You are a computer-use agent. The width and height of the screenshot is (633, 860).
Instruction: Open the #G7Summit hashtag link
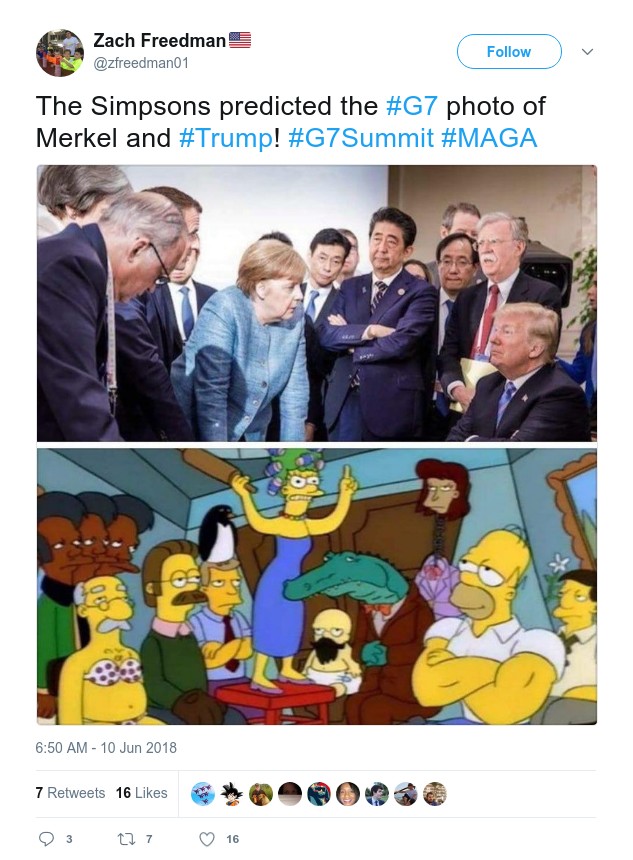[360, 138]
